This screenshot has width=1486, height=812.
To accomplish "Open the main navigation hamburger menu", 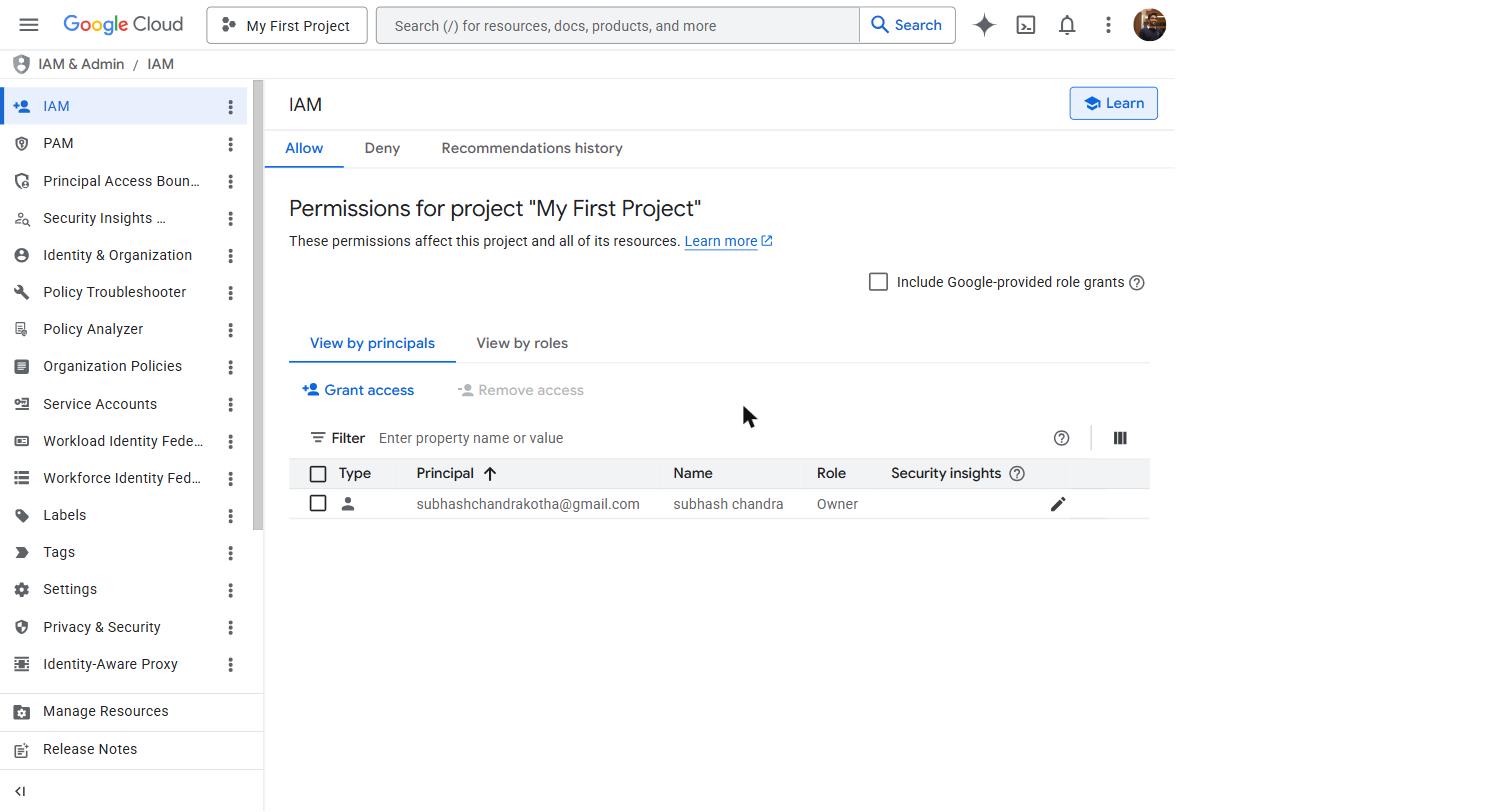I will [x=29, y=25].
